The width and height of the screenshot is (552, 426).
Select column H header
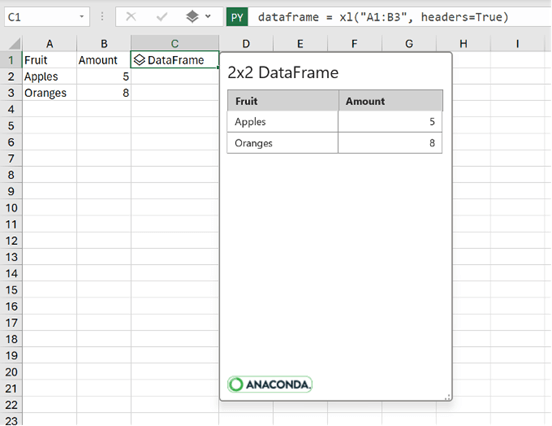coord(463,44)
